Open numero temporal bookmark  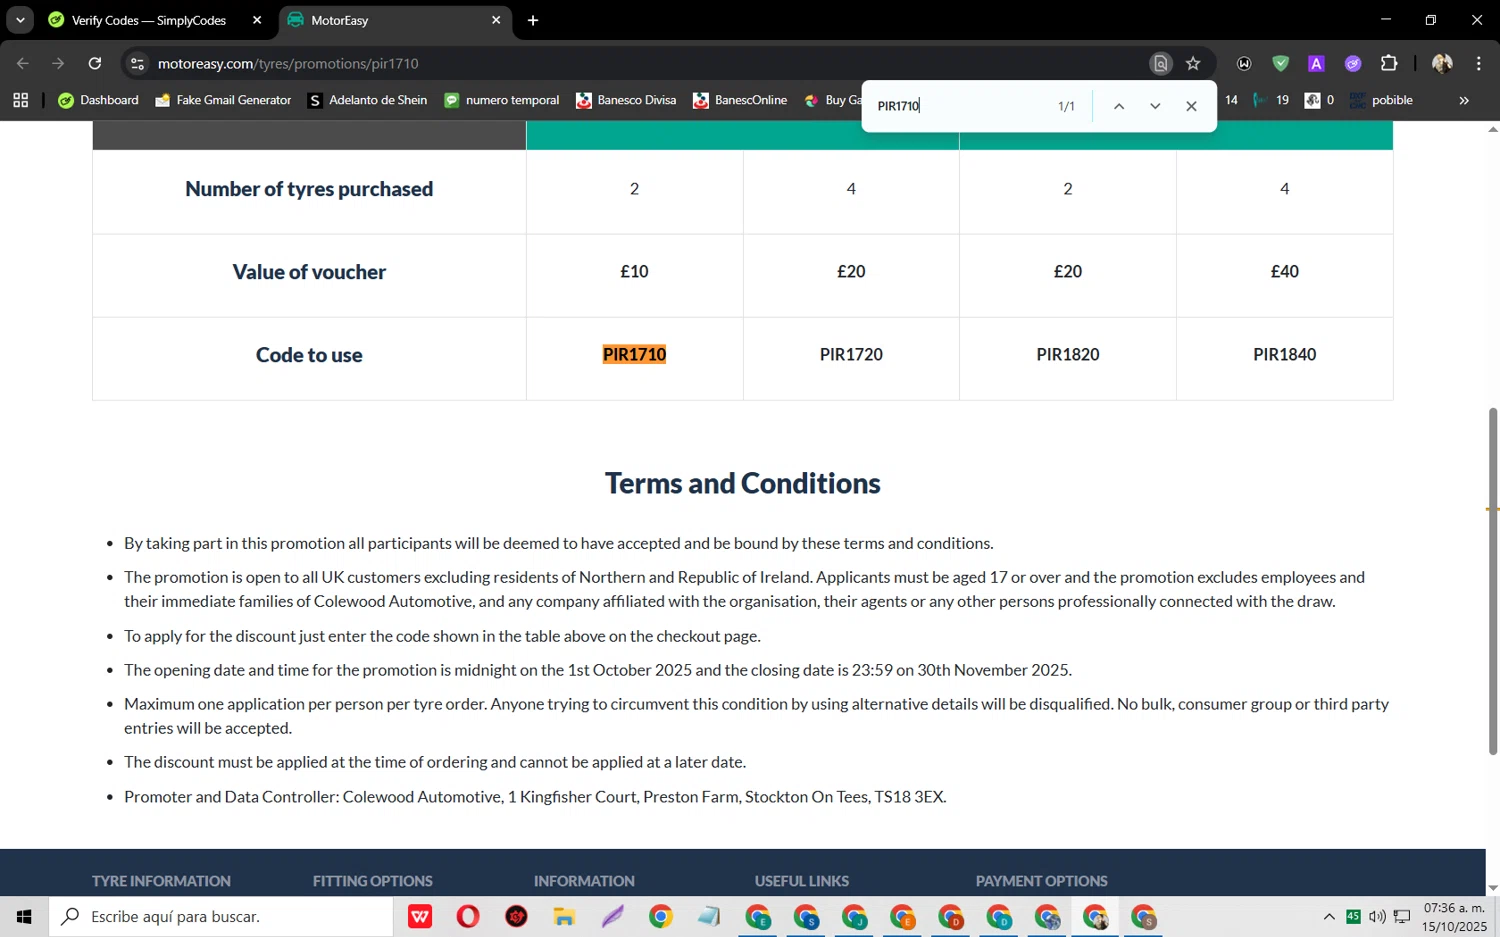(x=501, y=100)
